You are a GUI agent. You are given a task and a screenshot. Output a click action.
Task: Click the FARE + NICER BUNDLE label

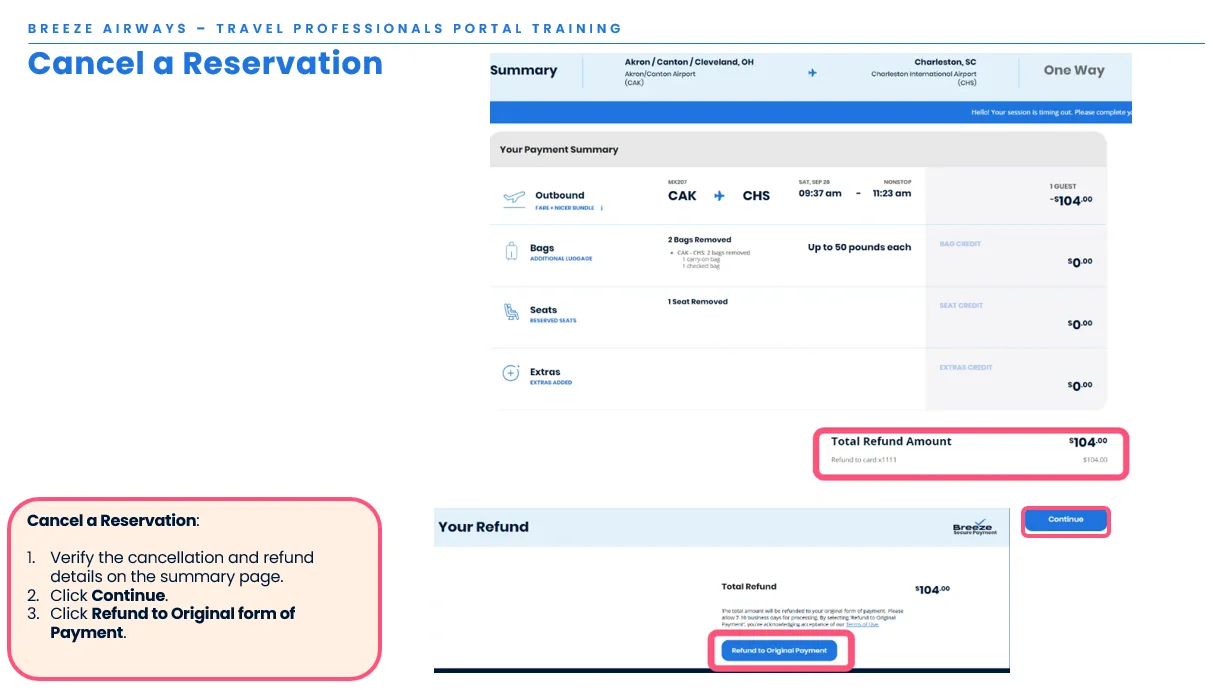click(564, 208)
